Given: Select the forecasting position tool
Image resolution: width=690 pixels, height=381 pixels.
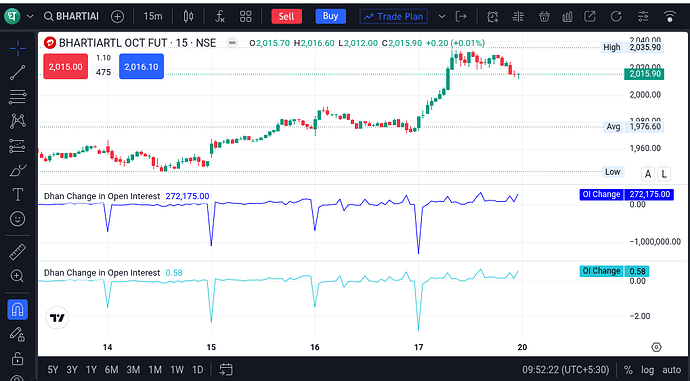Looking at the screenshot, I should (18, 146).
